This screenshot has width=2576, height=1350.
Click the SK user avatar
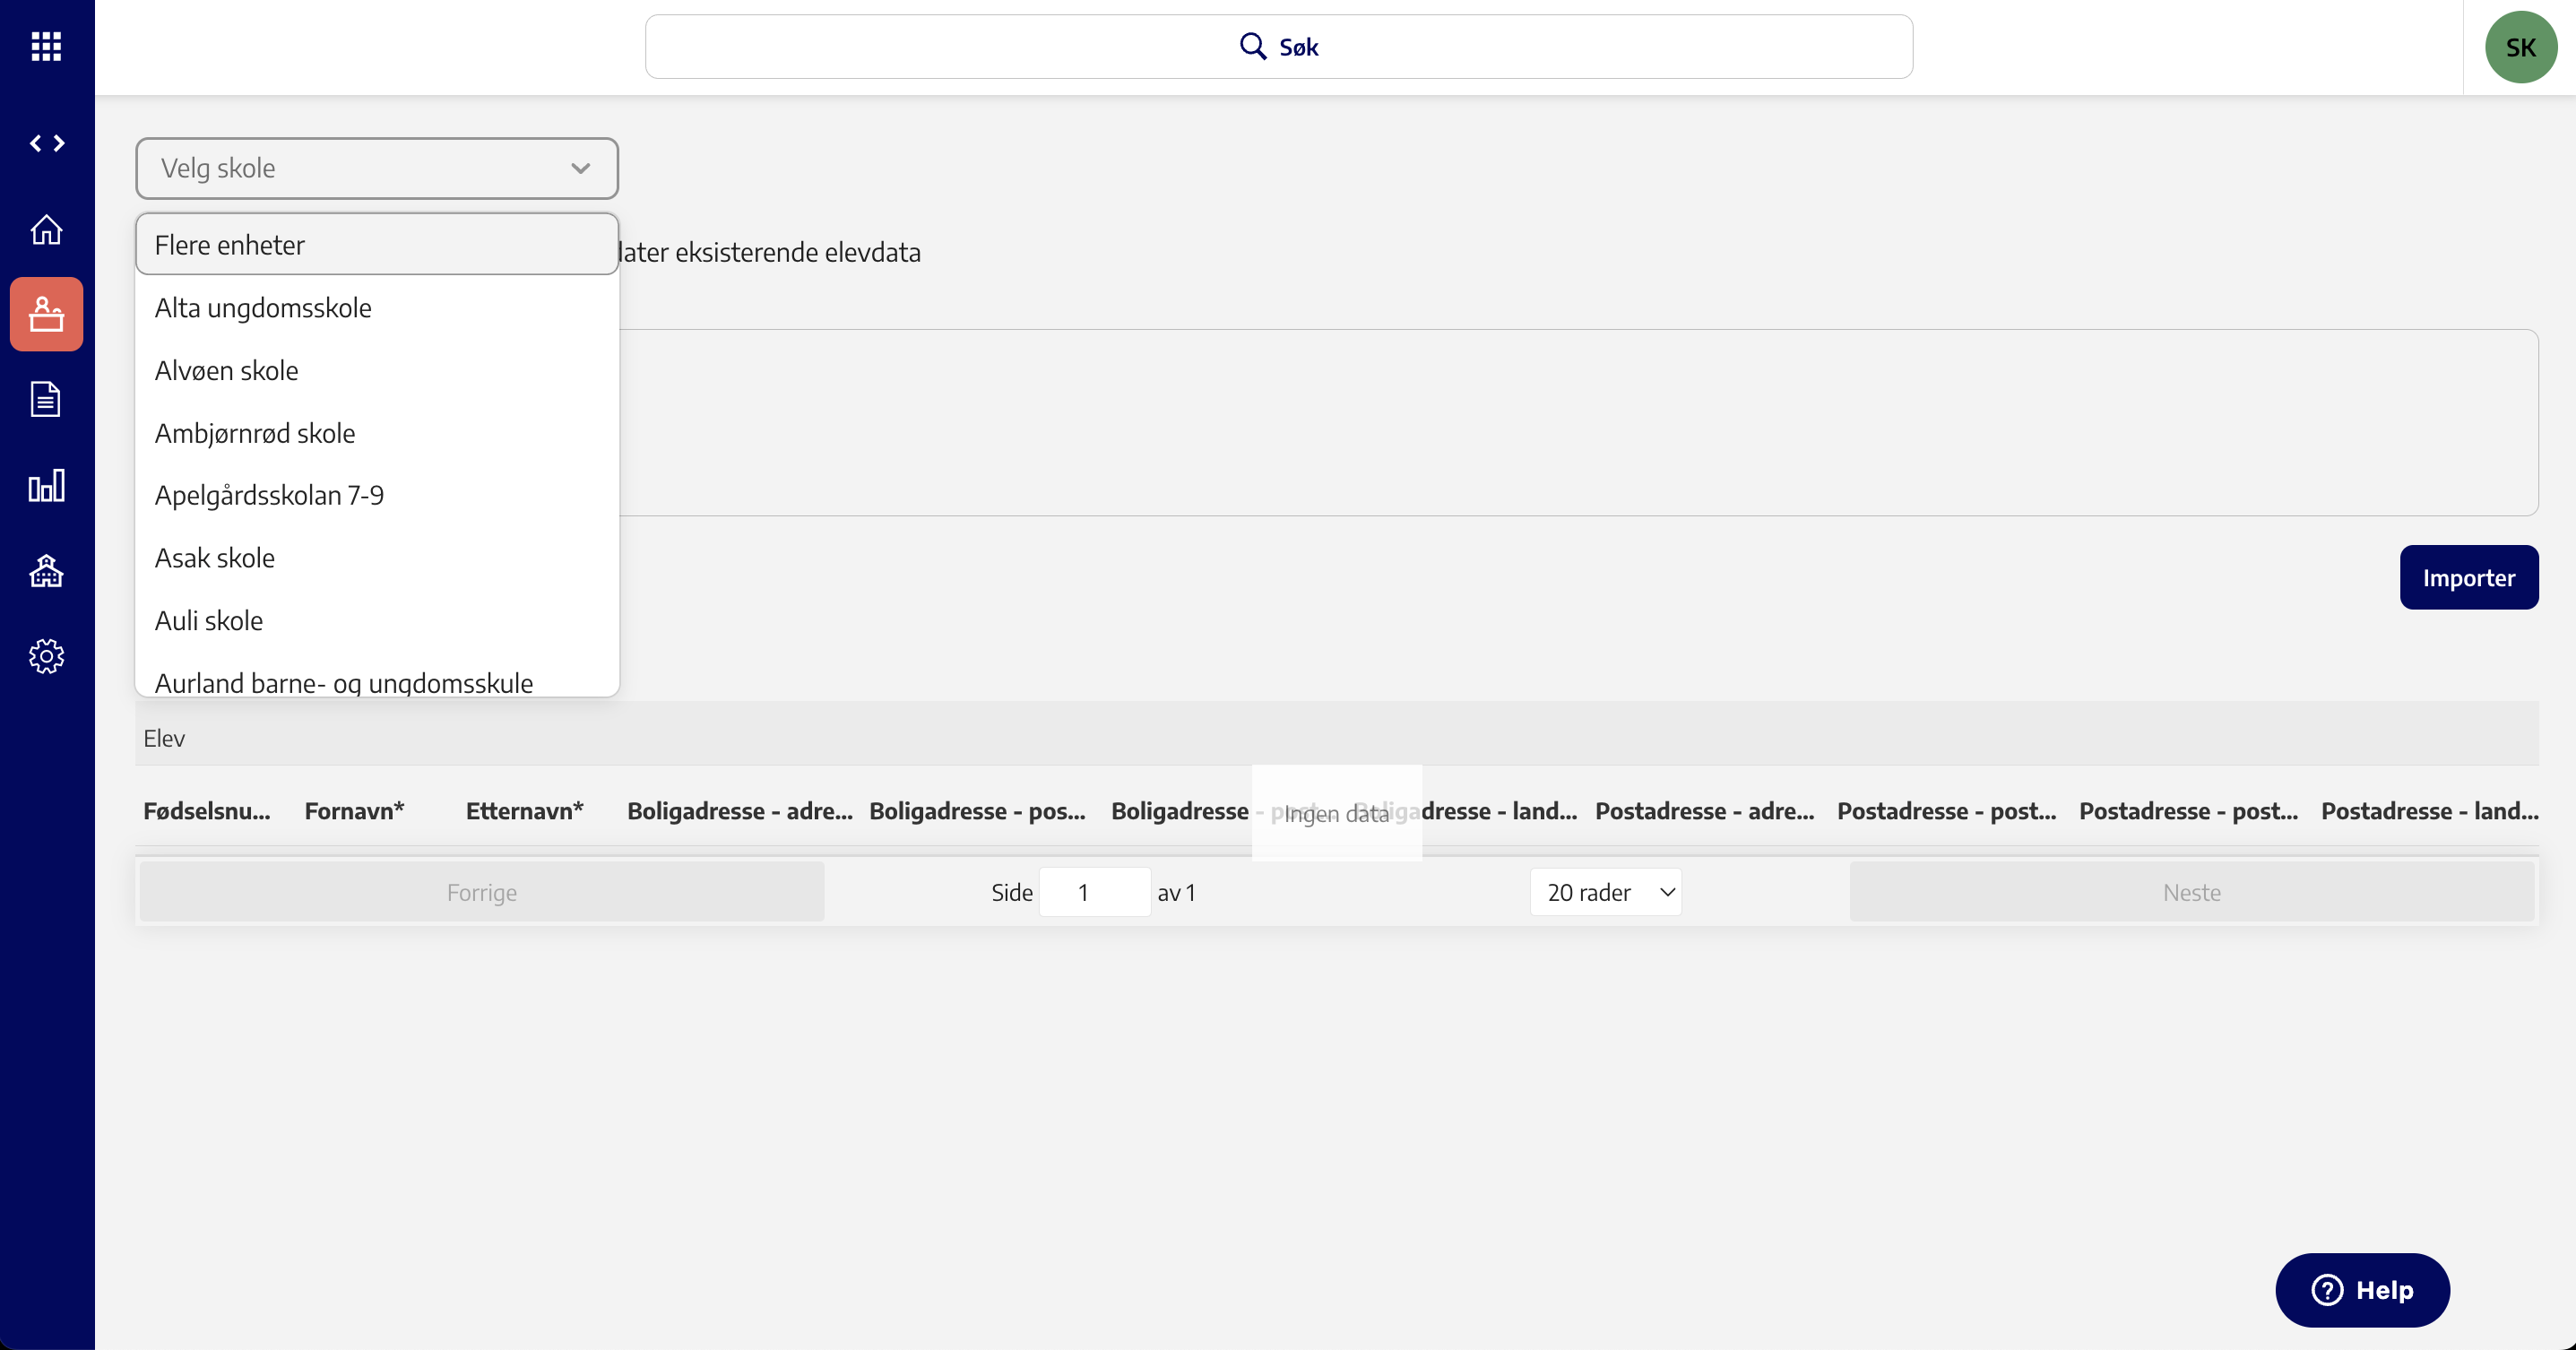tap(2520, 47)
